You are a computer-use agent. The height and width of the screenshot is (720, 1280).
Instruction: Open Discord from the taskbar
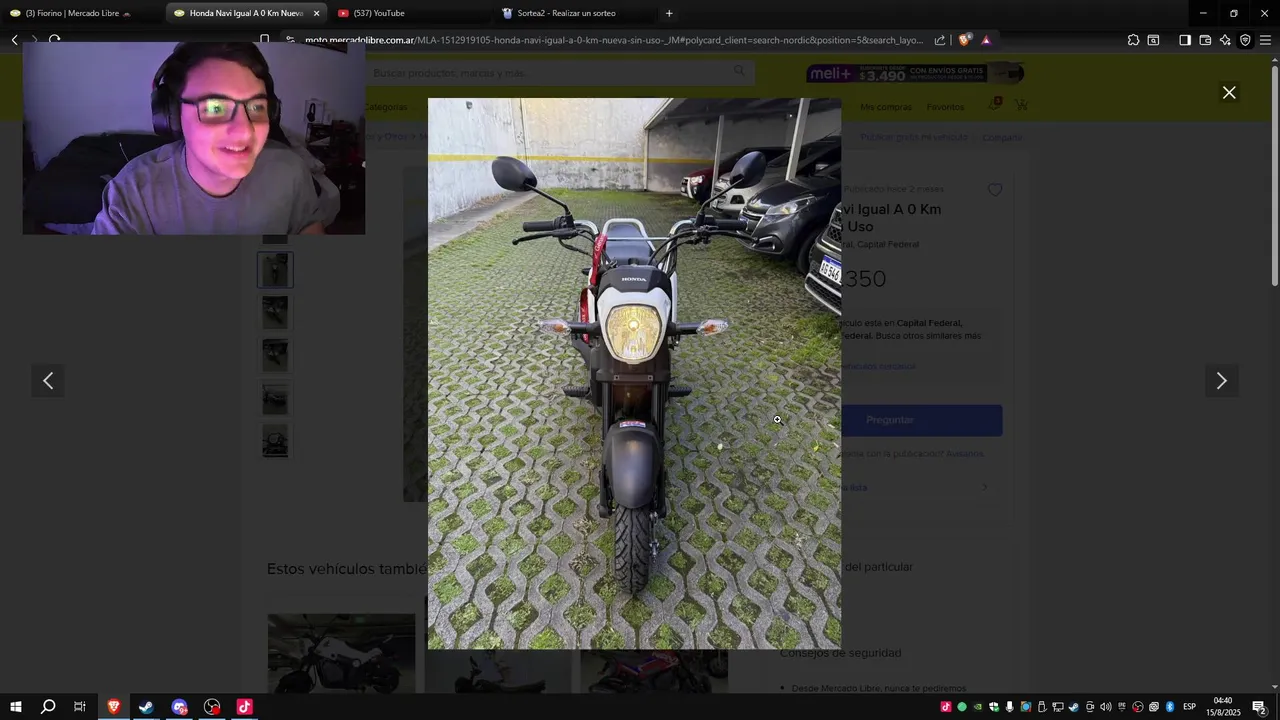tap(179, 707)
